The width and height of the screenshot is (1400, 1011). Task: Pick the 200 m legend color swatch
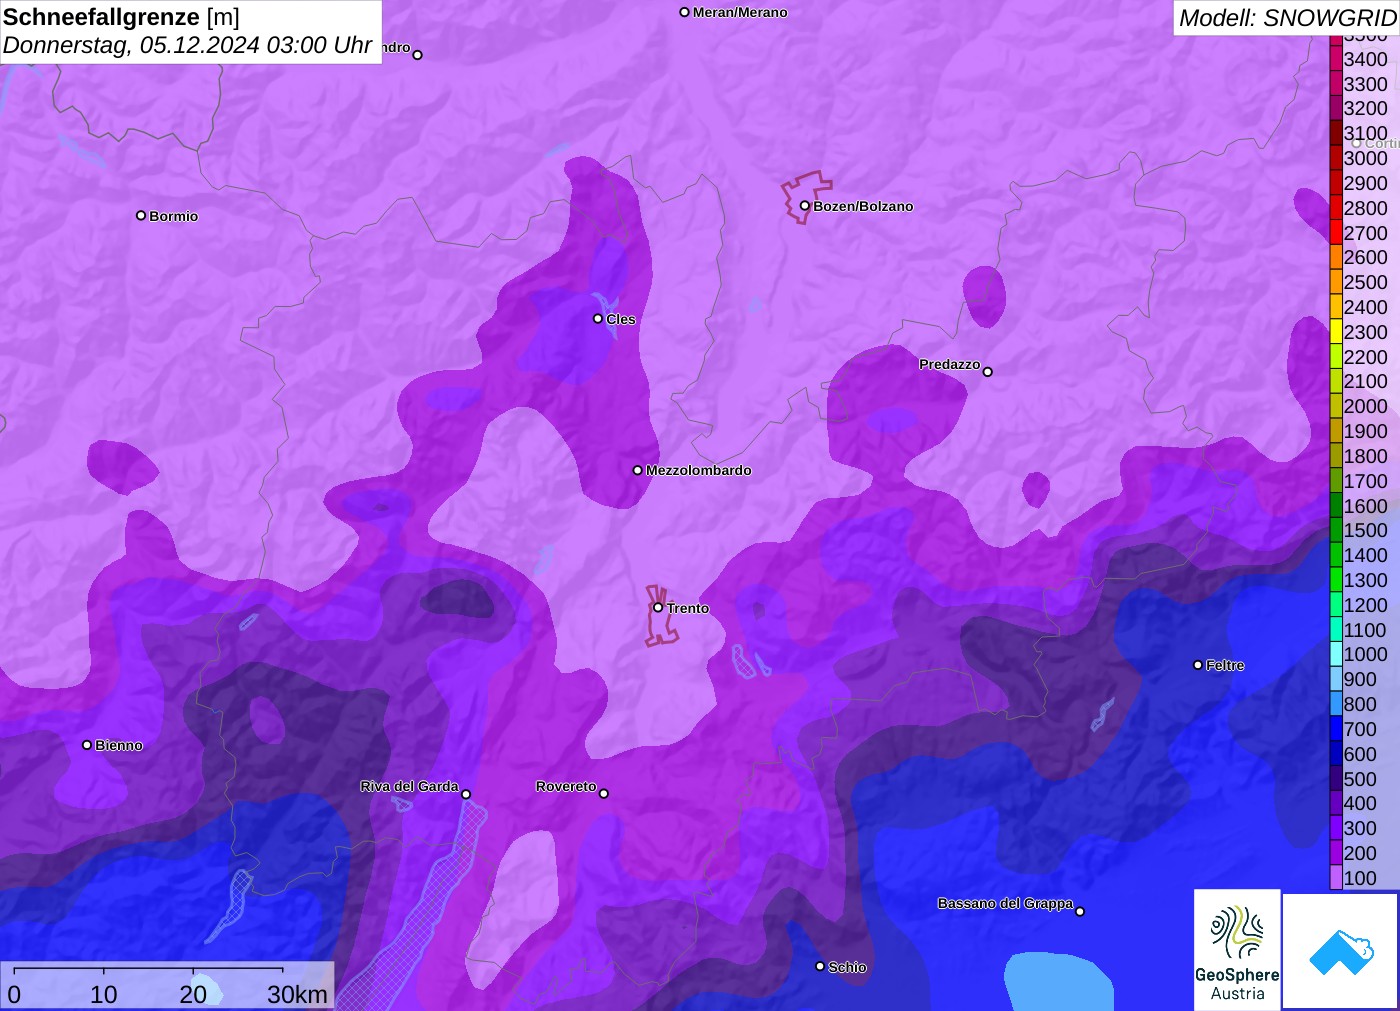coord(1336,853)
